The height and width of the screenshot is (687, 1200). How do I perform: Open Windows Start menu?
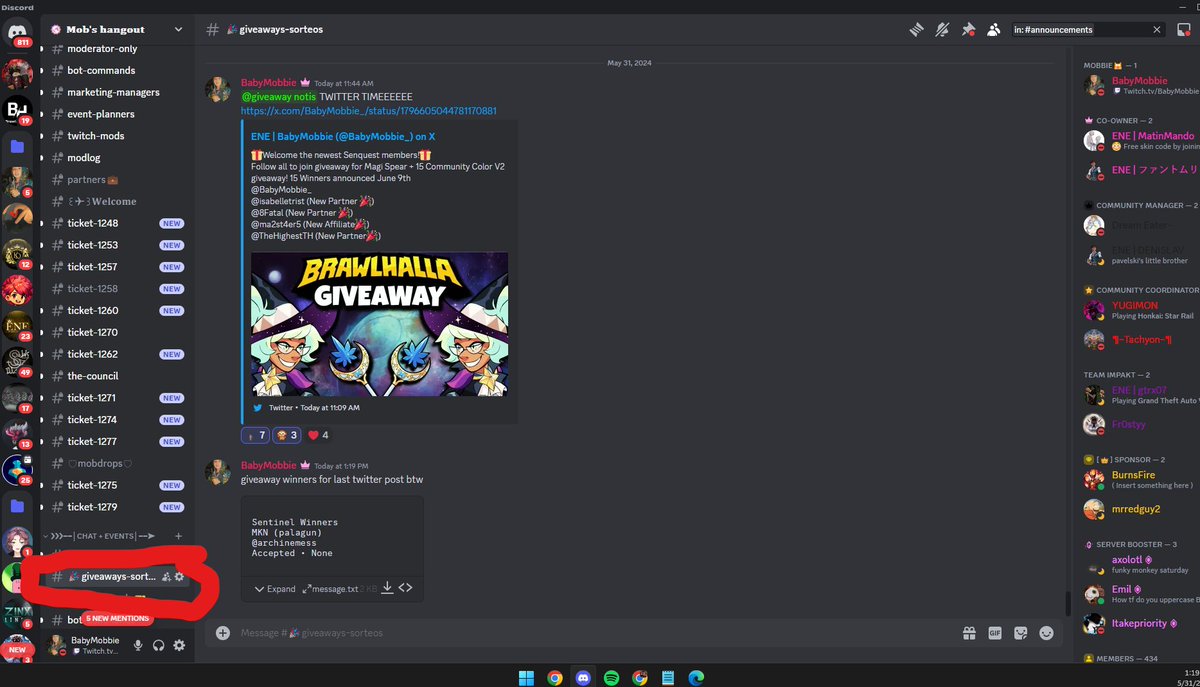tap(526, 677)
